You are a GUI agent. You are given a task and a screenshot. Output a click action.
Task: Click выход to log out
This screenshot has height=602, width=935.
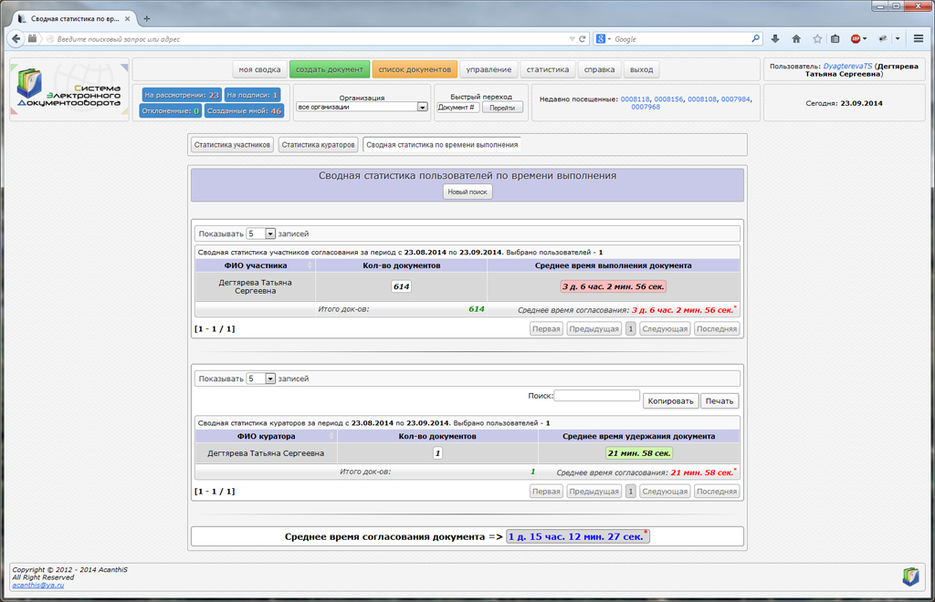[x=642, y=70]
